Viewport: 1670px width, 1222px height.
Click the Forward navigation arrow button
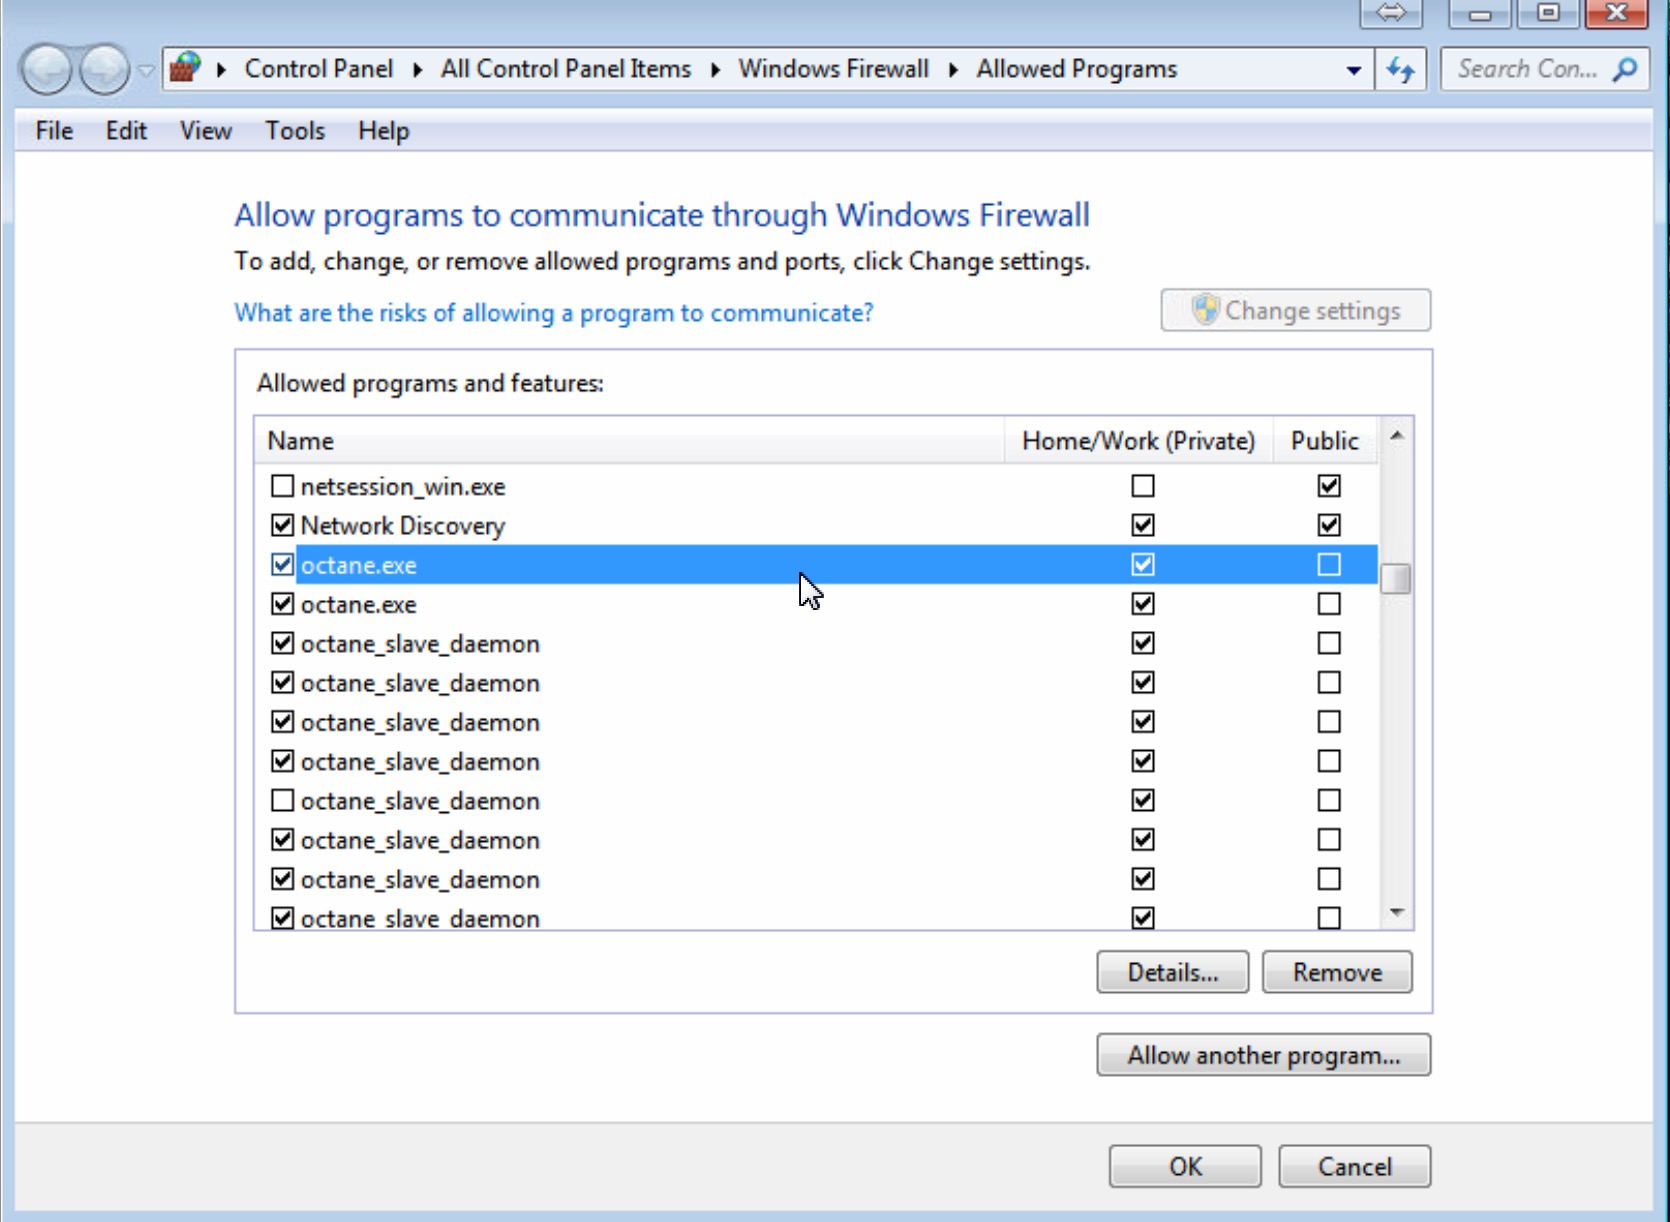pos(104,70)
